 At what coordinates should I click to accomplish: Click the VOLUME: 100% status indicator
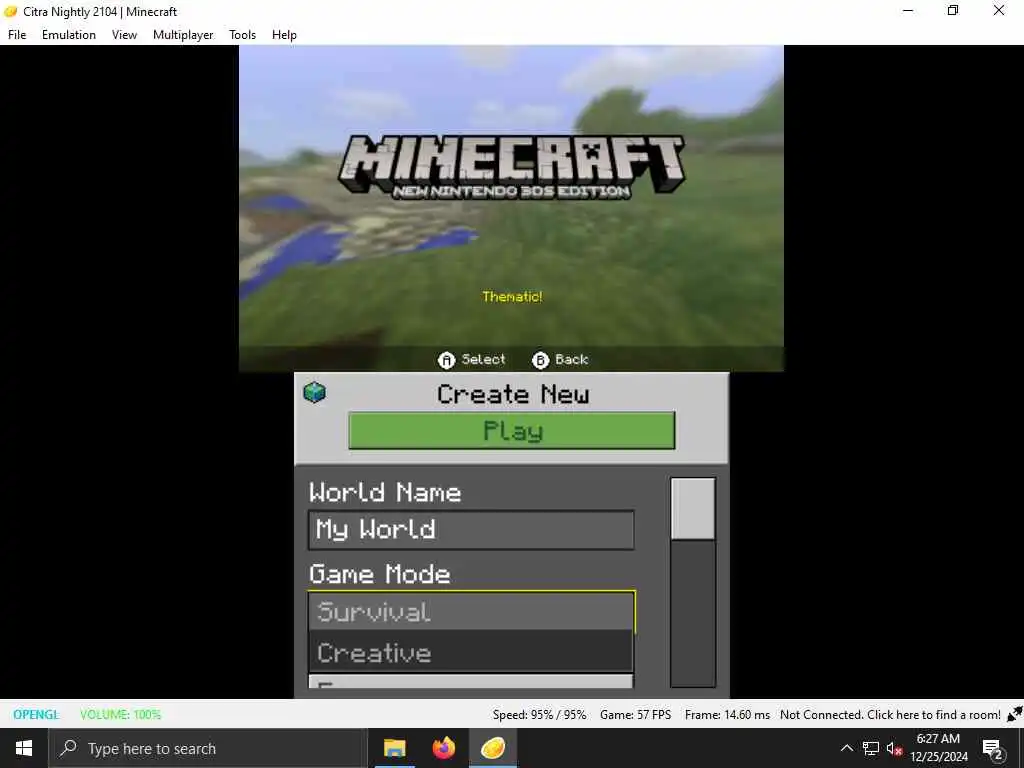pos(120,714)
